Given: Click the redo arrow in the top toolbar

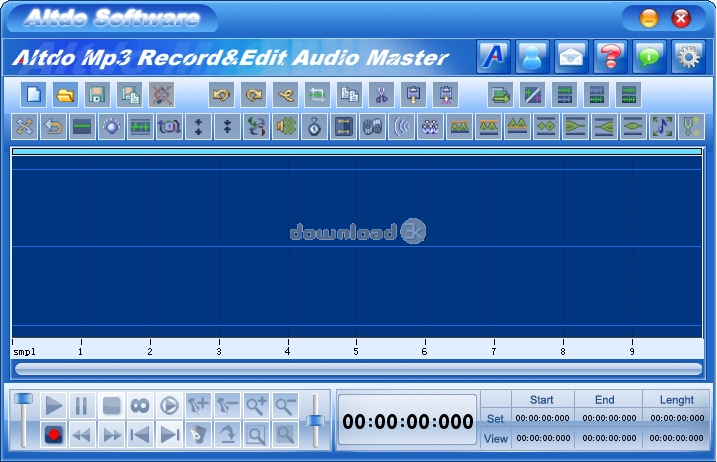Looking at the screenshot, I should click(x=254, y=95).
